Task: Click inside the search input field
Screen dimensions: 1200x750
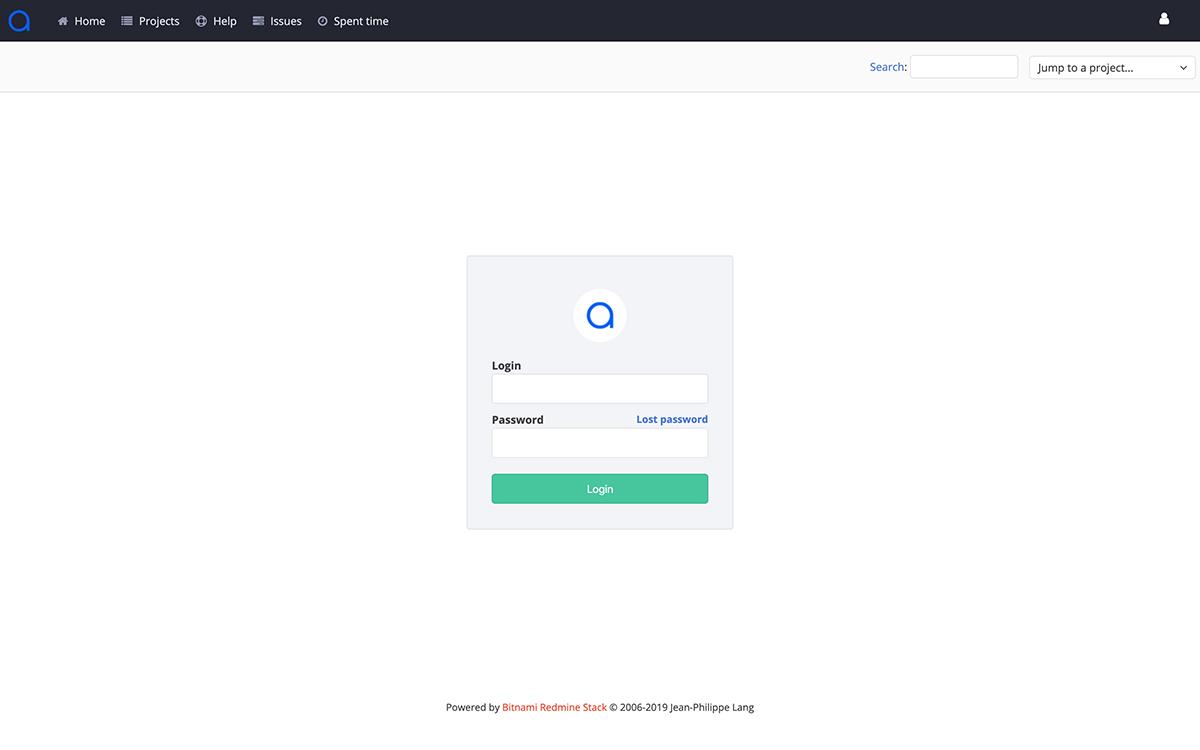Action: [x=963, y=66]
